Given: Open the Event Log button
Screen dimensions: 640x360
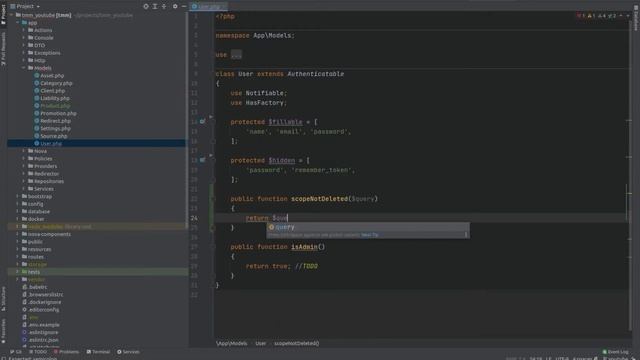Looking at the screenshot, I should (615, 351).
